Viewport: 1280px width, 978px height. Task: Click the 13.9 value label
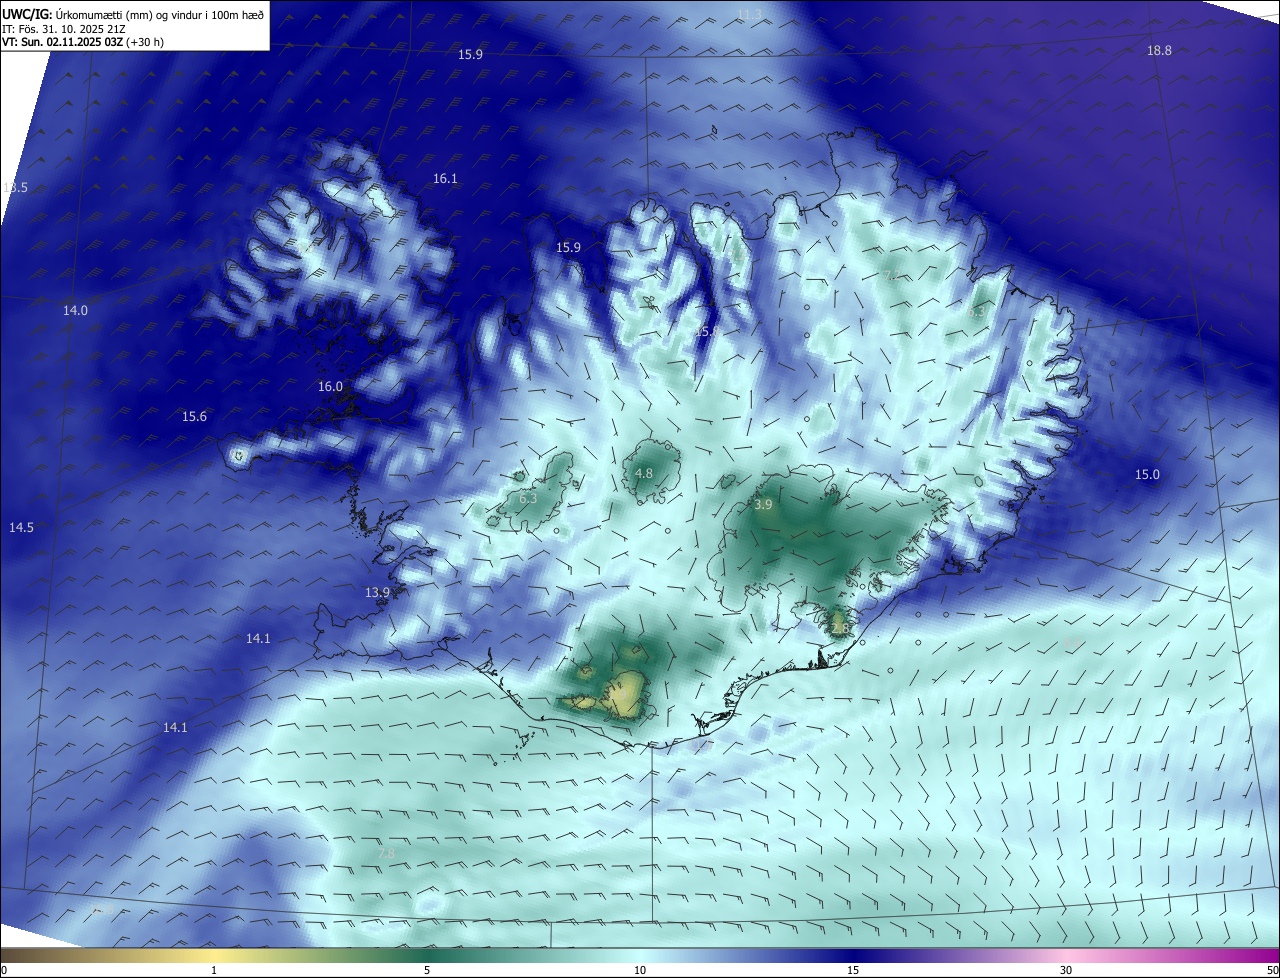377,593
